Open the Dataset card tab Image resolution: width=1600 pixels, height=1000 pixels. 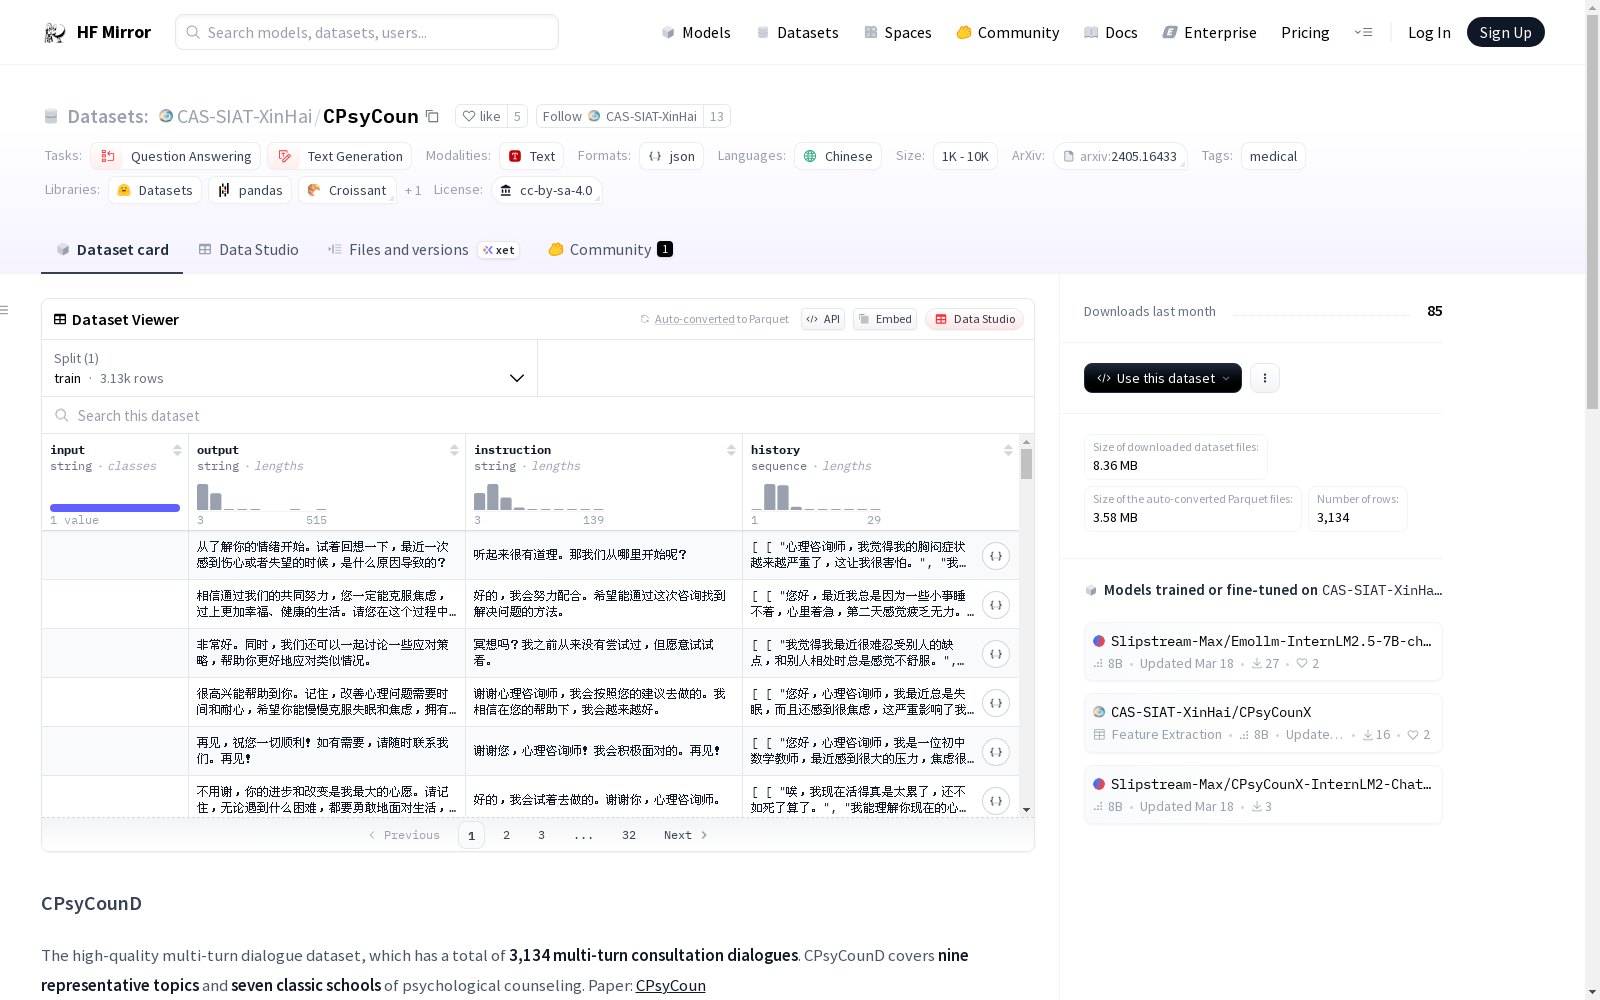(112, 250)
